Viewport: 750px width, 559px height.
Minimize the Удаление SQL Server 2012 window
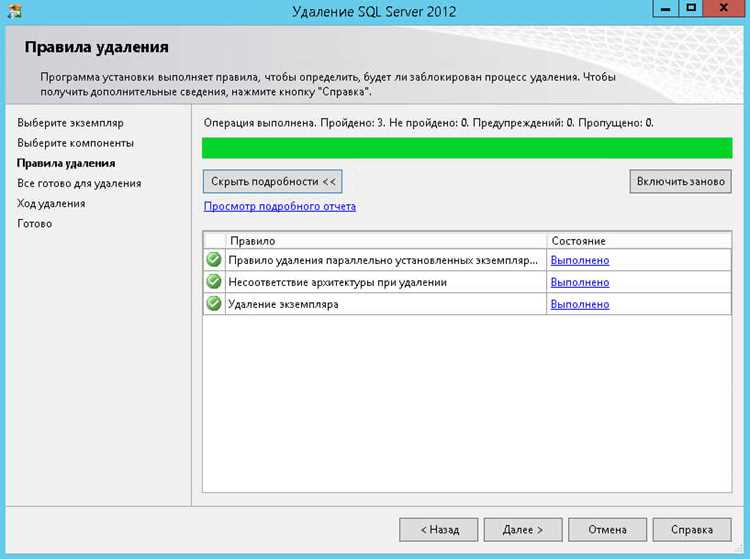pos(666,9)
